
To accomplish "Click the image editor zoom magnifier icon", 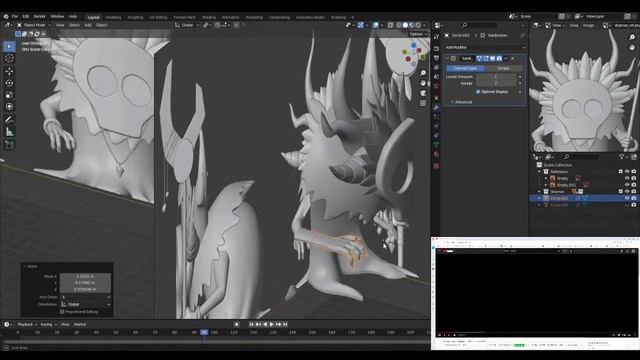I will click(x=632, y=37).
